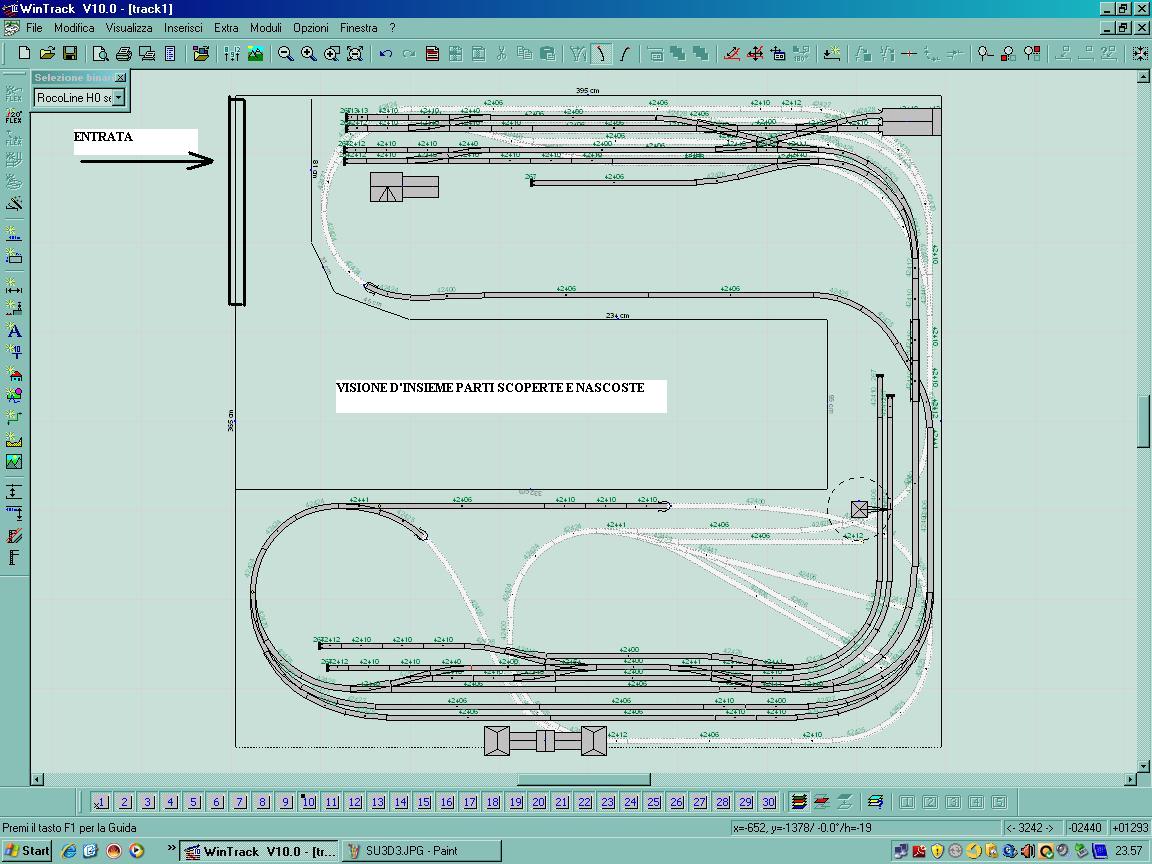Screen dimensions: 1152x864
Task: Undo the last action
Action: click(386, 54)
